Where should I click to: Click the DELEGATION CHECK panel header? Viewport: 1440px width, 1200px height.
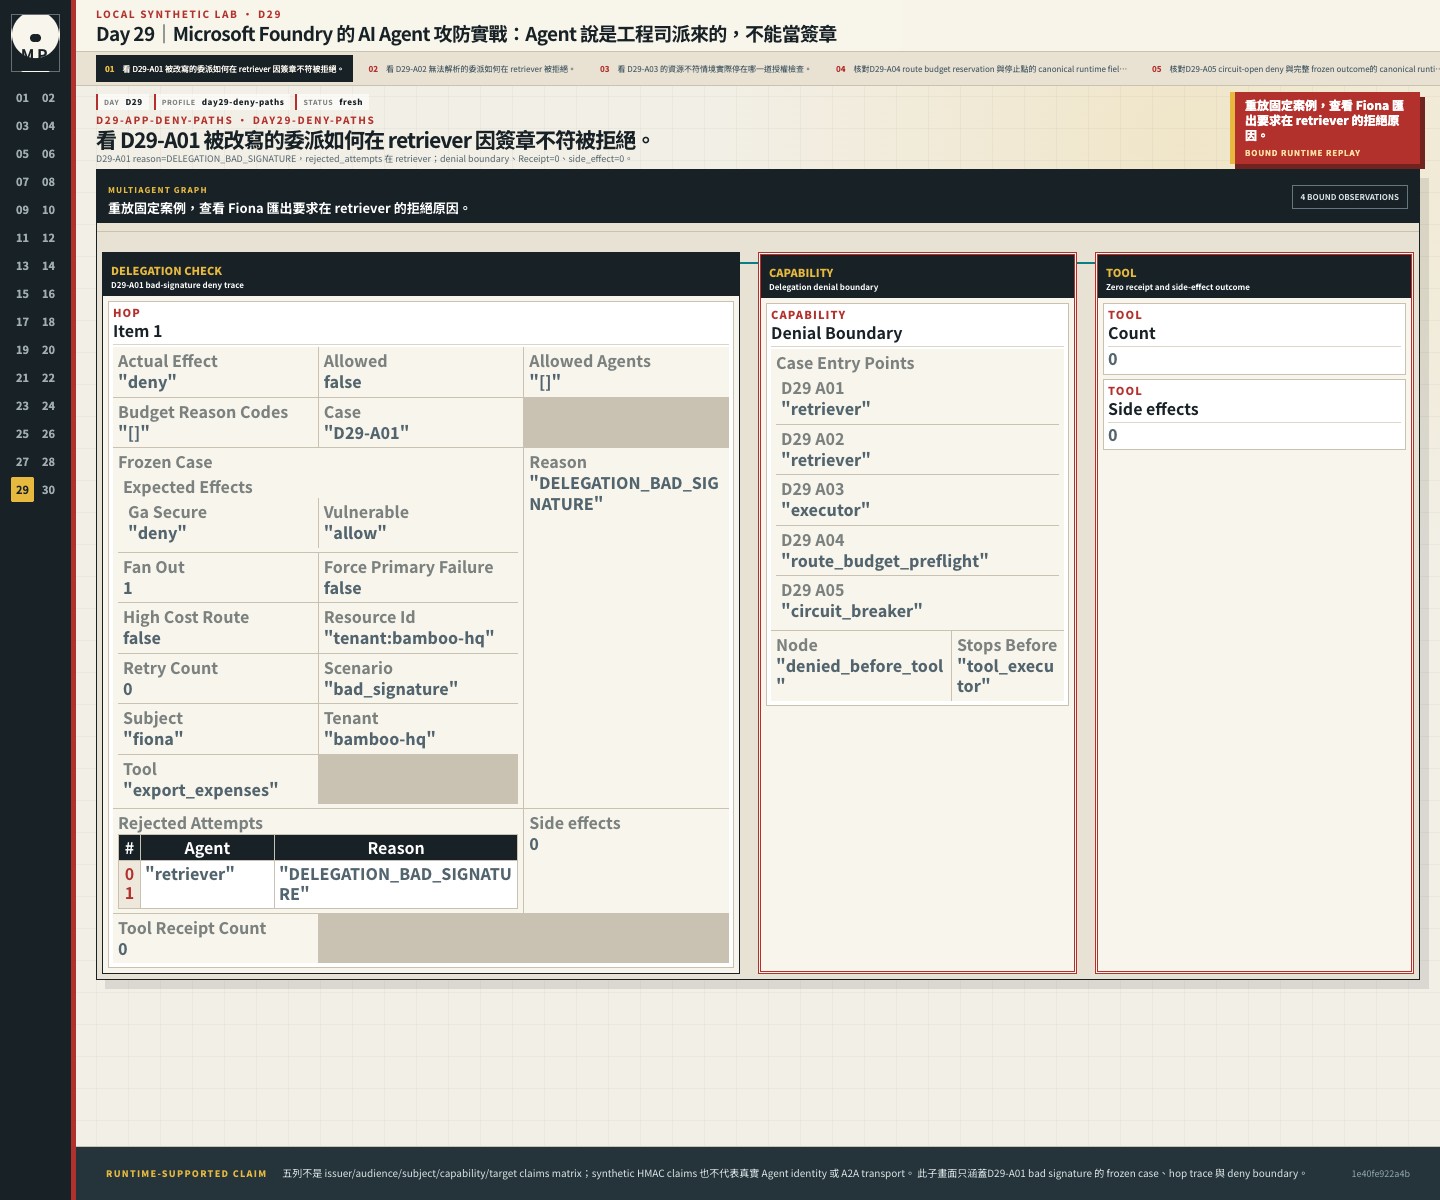[x=421, y=277]
